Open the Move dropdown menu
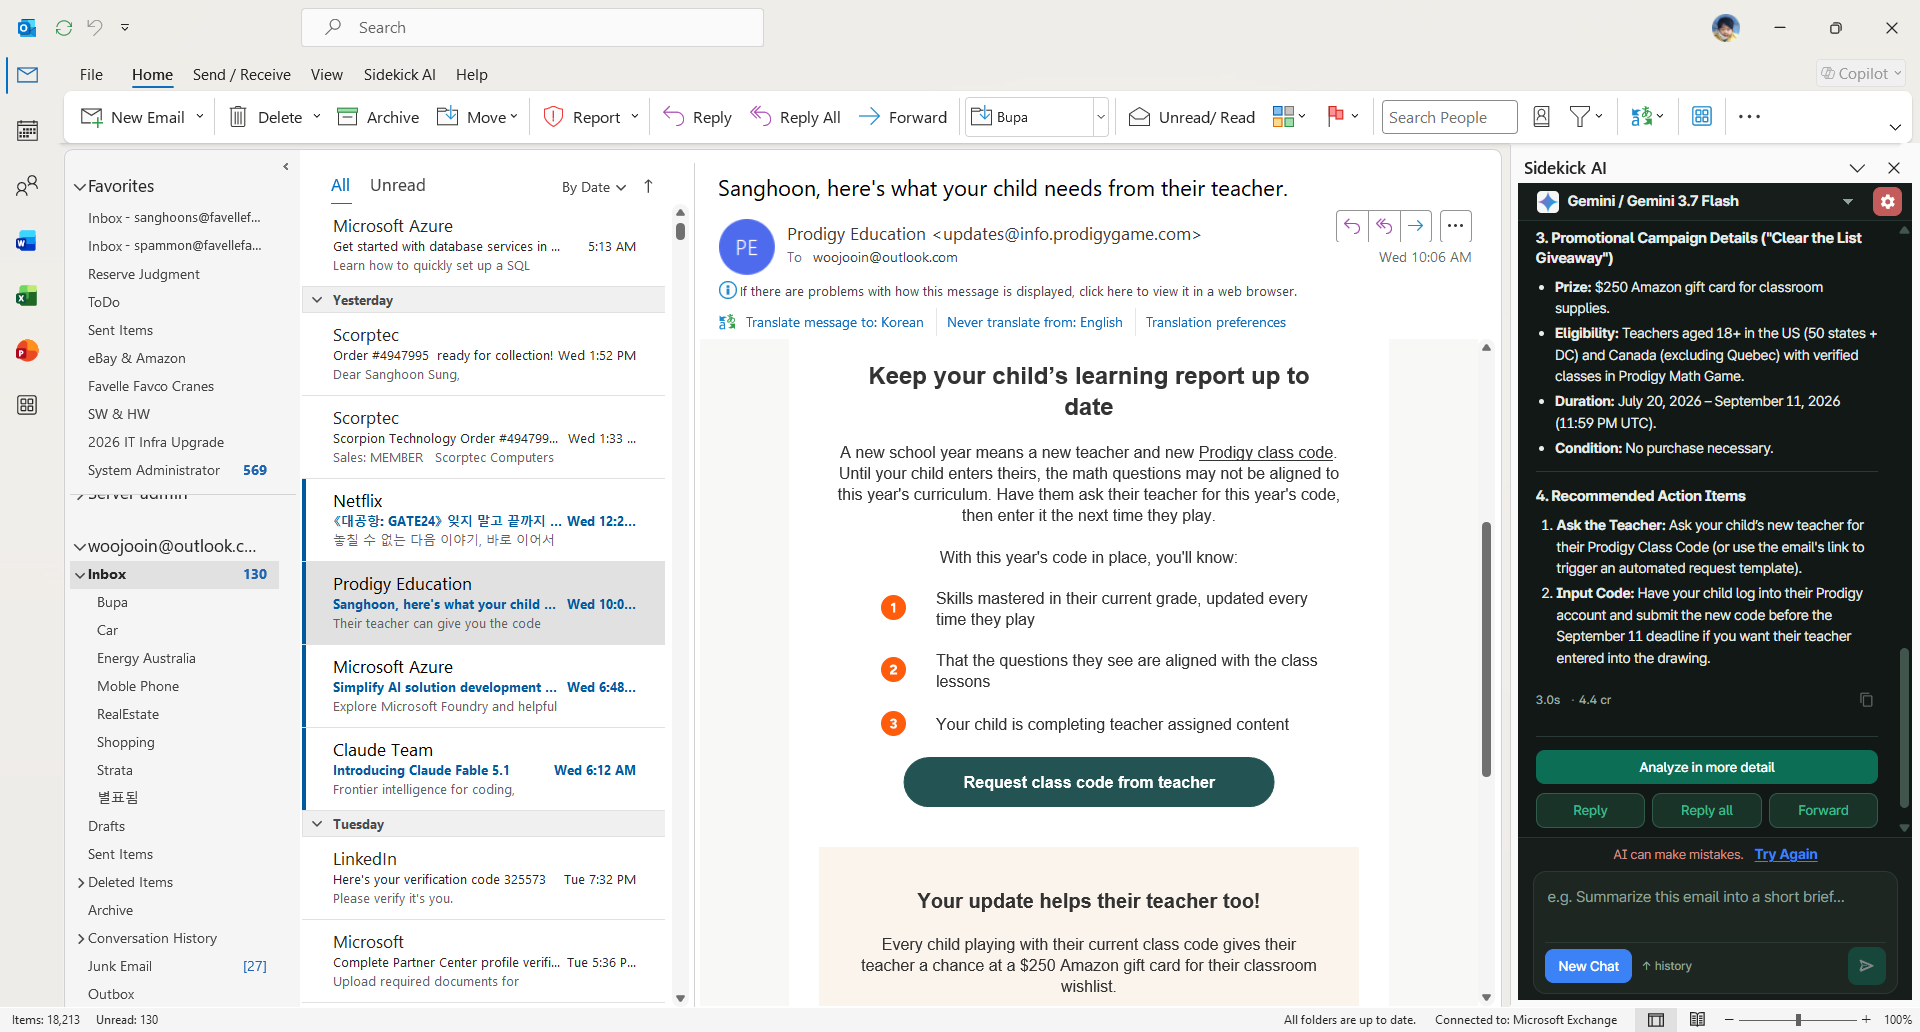Viewport: 1920px width, 1032px height. (478, 117)
